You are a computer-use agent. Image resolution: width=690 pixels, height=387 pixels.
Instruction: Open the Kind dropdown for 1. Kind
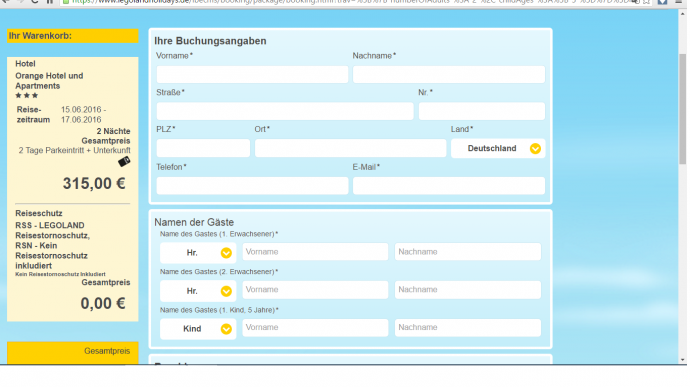(198, 329)
